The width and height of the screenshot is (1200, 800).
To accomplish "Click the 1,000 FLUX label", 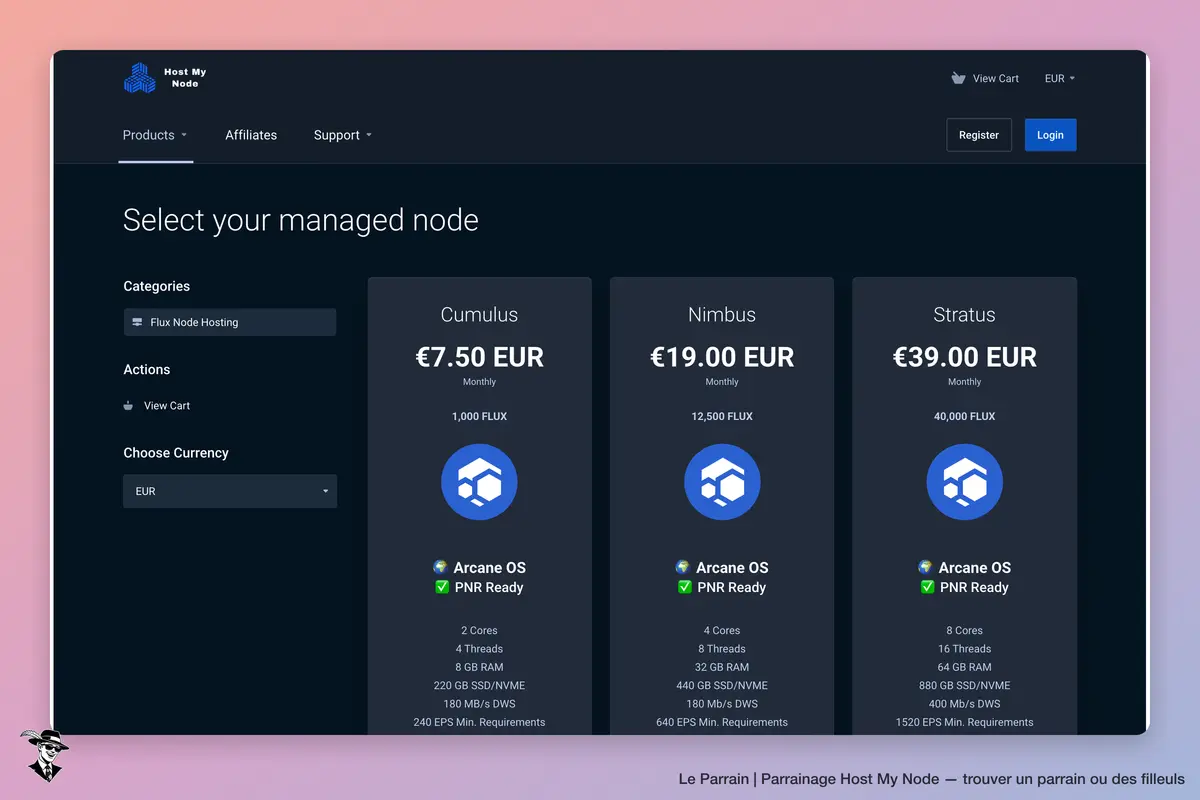I will (479, 416).
